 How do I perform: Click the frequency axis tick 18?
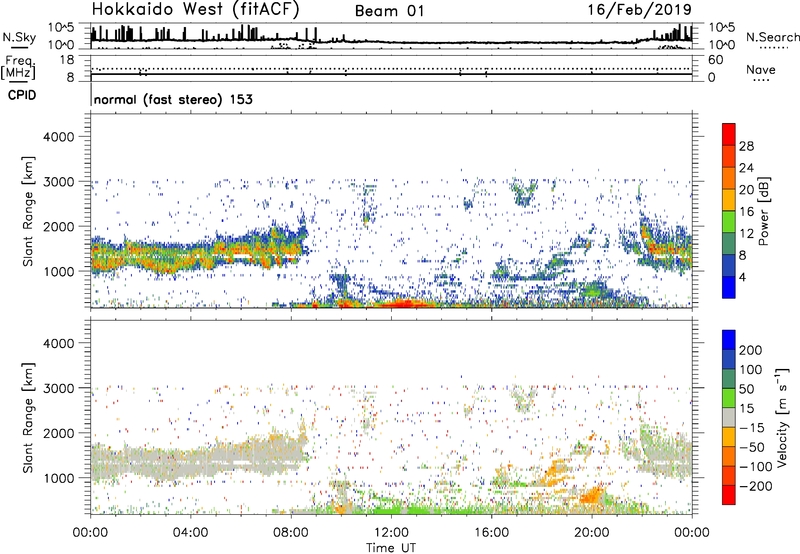[67, 60]
